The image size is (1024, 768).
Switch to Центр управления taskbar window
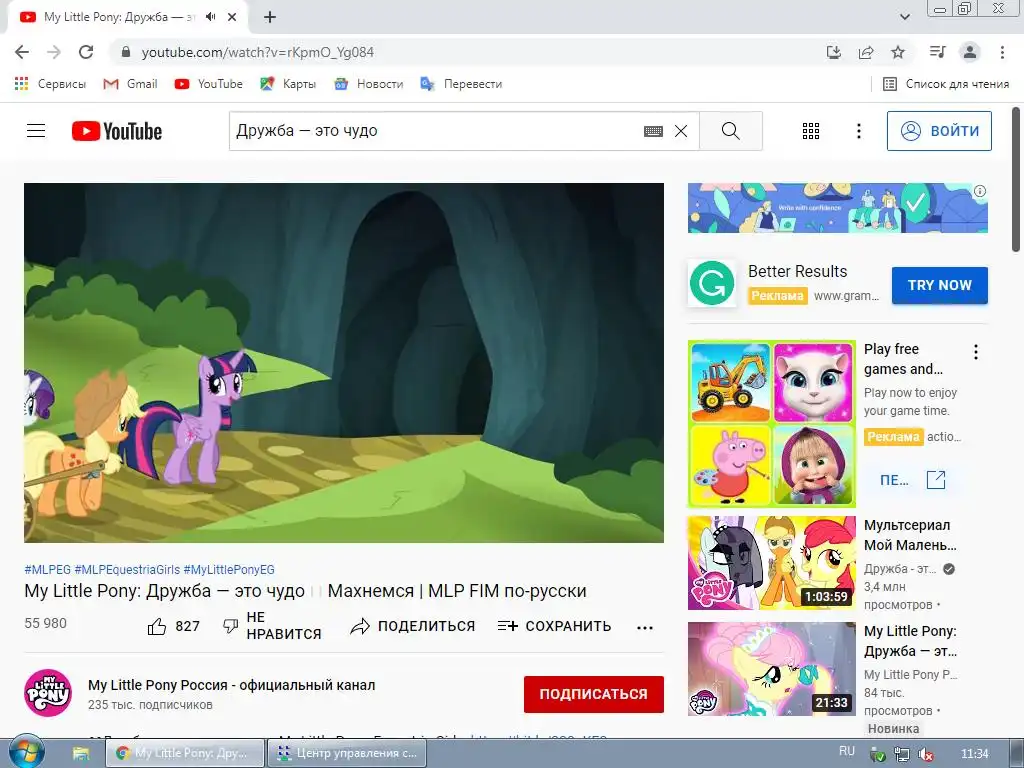click(x=347, y=753)
